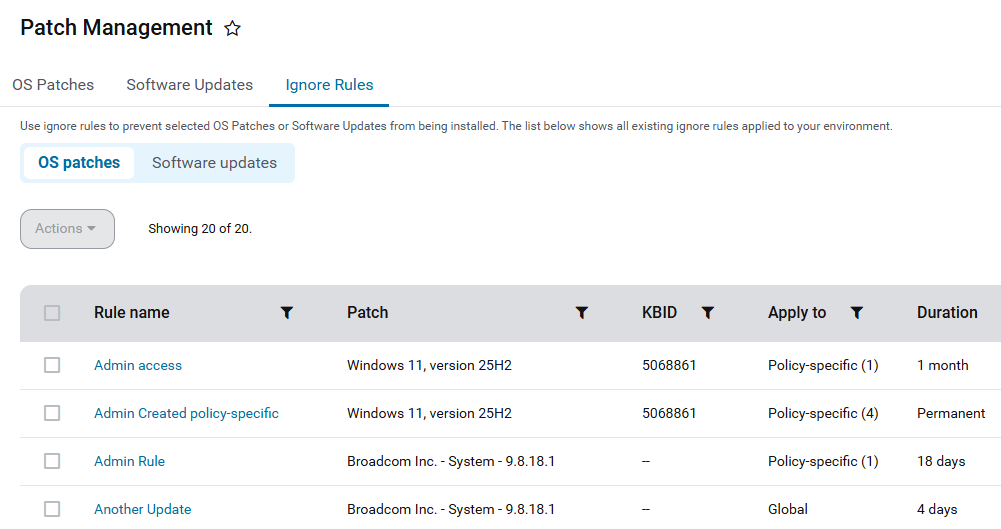Open the Admin access rule link
This screenshot has height=529, width=1001.
(x=138, y=365)
